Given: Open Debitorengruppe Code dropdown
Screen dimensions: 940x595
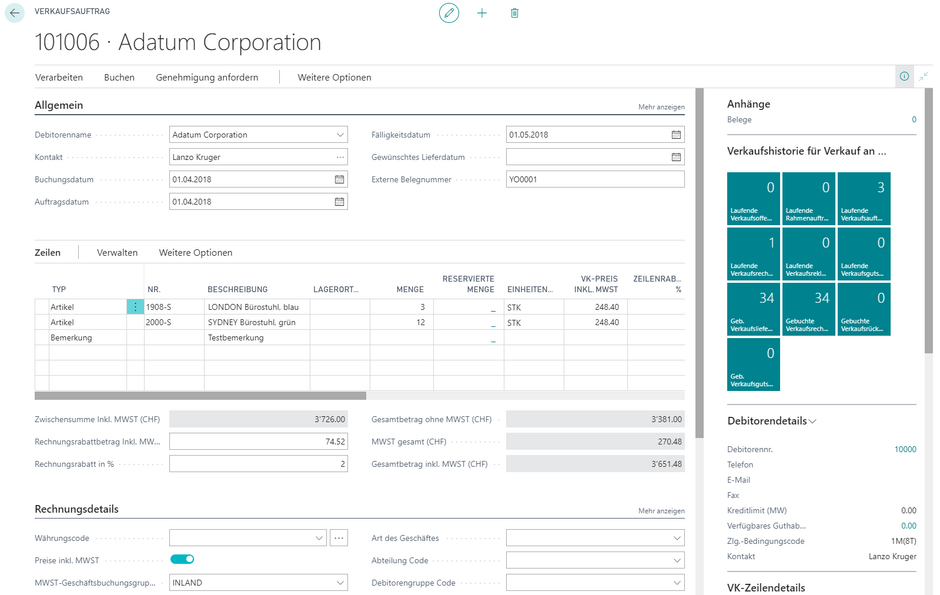Looking at the screenshot, I should 677,582.
